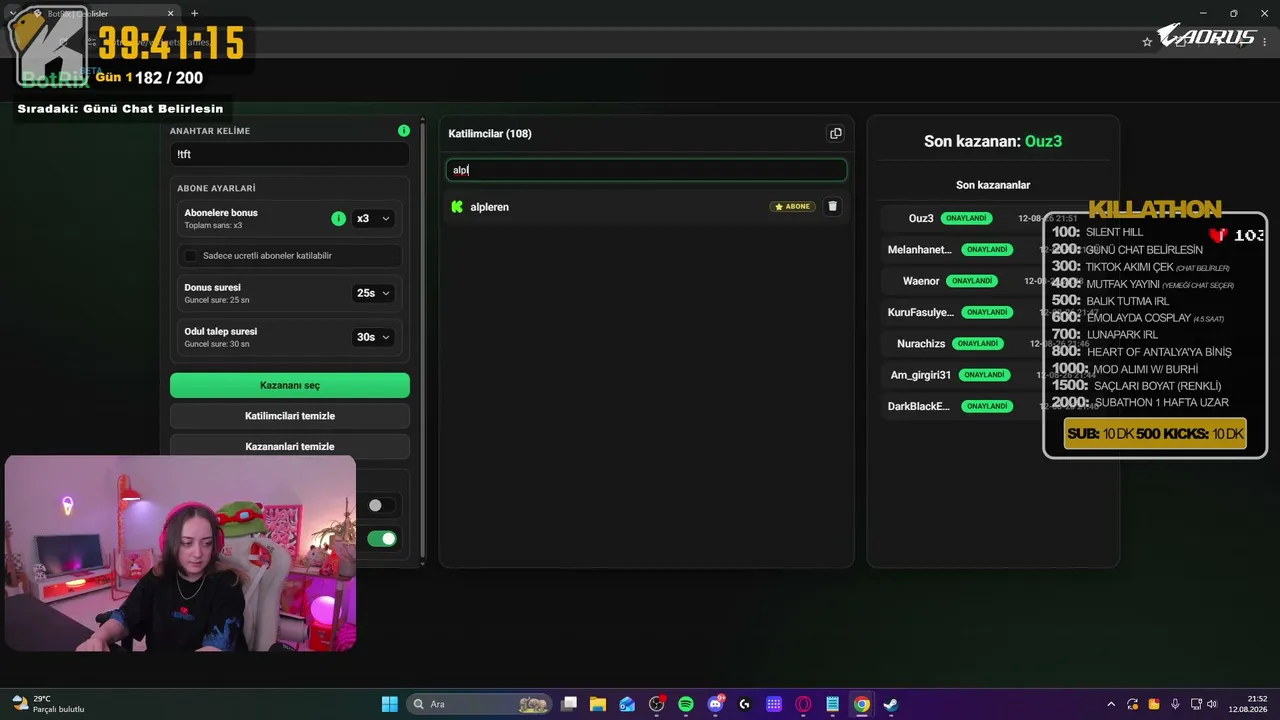
Task: Toggle the grey switch that is off
Action: point(381,506)
